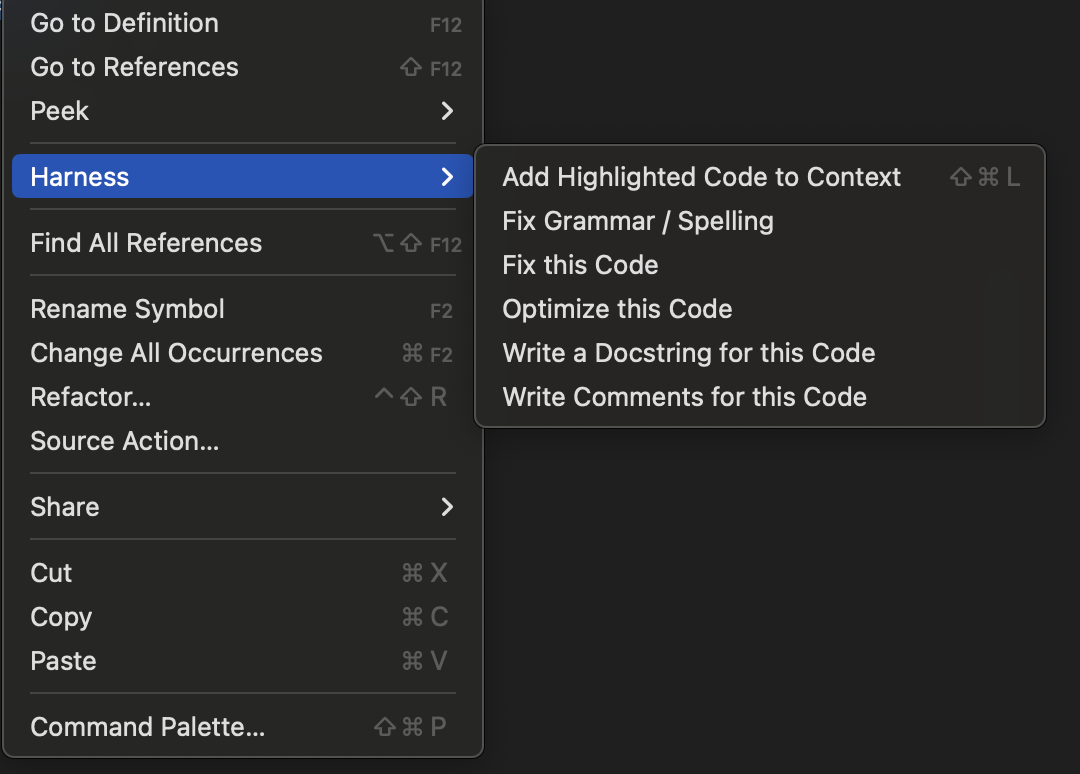The height and width of the screenshot is (774, 1080).
Task: Paste from clipboard
Action: [x=62, y=661]
